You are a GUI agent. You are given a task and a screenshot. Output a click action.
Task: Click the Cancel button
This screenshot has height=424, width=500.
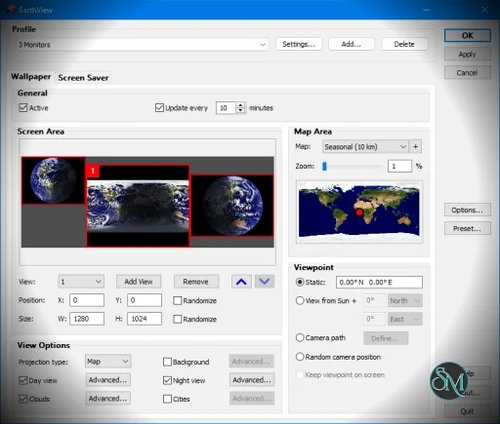tap(467, 73)
